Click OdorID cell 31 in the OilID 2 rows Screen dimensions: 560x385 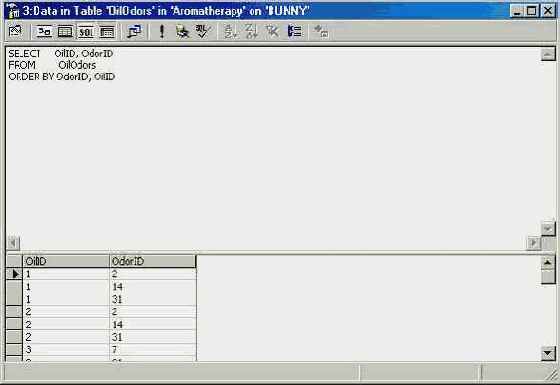pyautogui.click(x=152, y=337)
